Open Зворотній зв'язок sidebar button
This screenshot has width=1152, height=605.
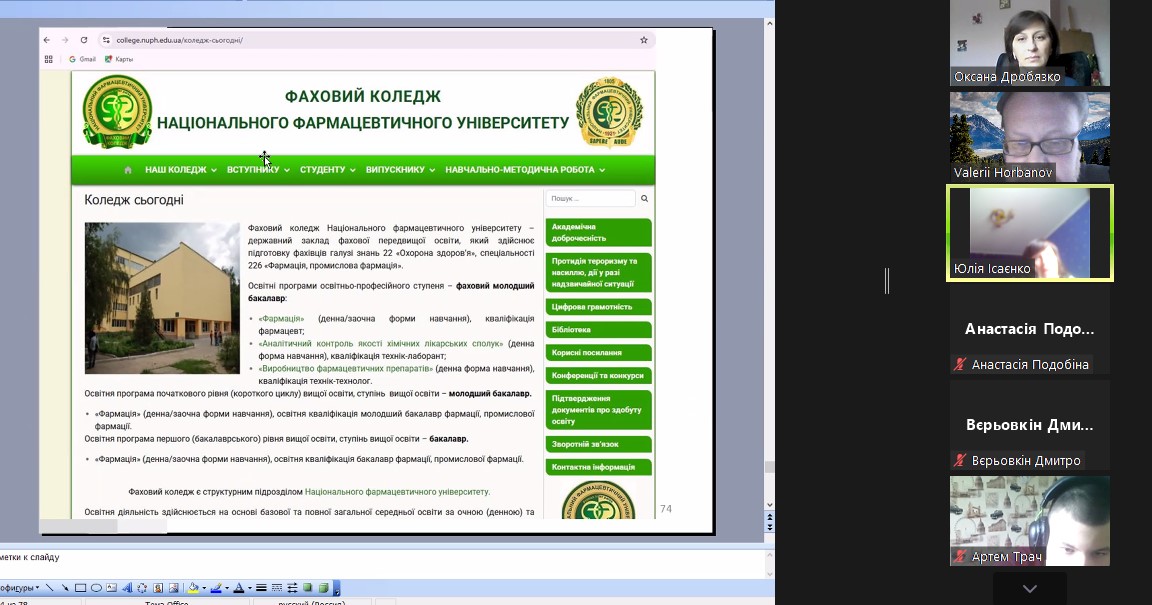pyautogui.click(x=598, y=444)
